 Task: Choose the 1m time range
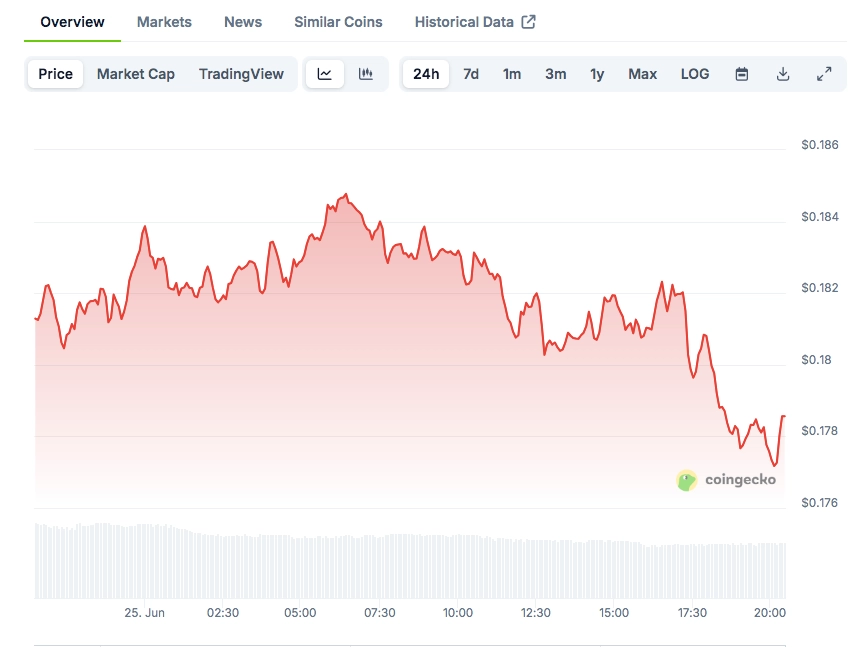[x=511, y=74]
